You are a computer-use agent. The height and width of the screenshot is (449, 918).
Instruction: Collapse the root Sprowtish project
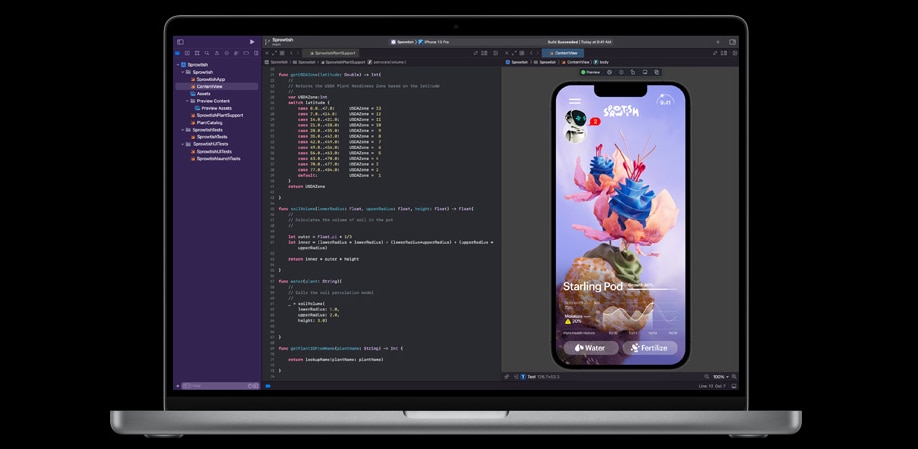tap(178, 64)
